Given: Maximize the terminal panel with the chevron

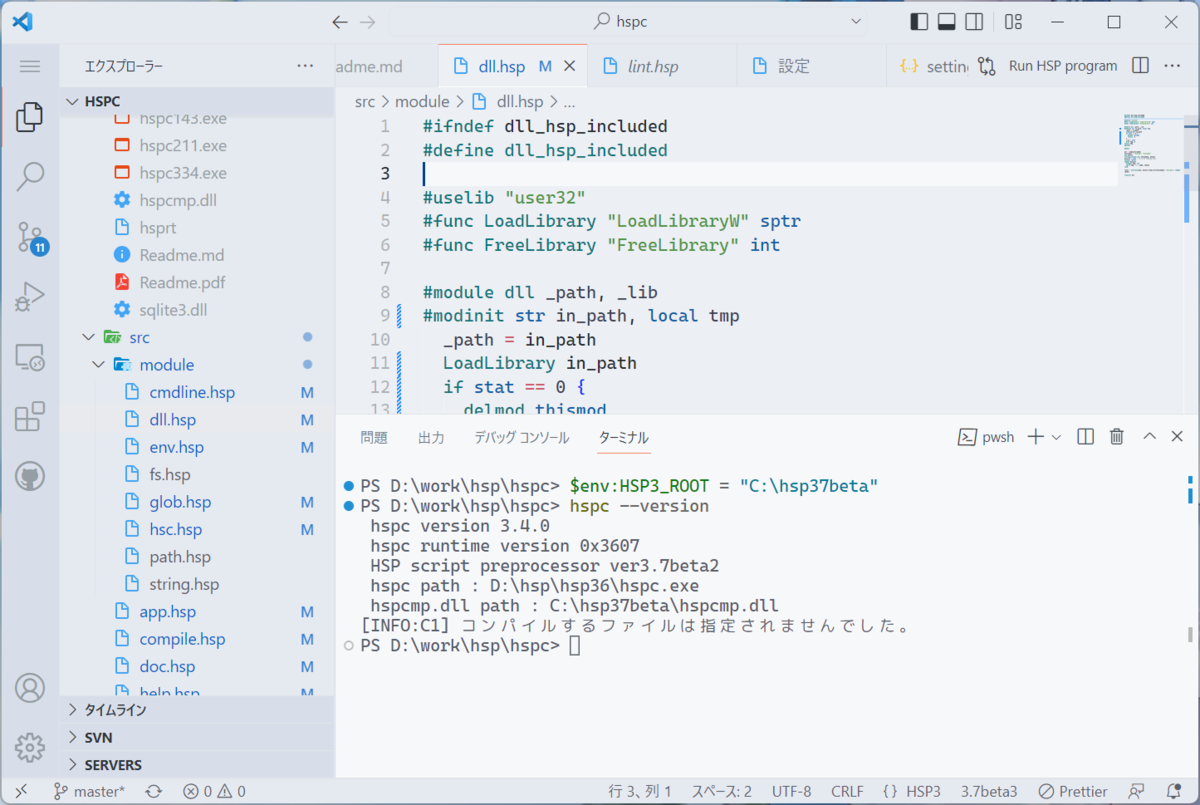Looking at the screenshot, I should [x=1149, y=436].
